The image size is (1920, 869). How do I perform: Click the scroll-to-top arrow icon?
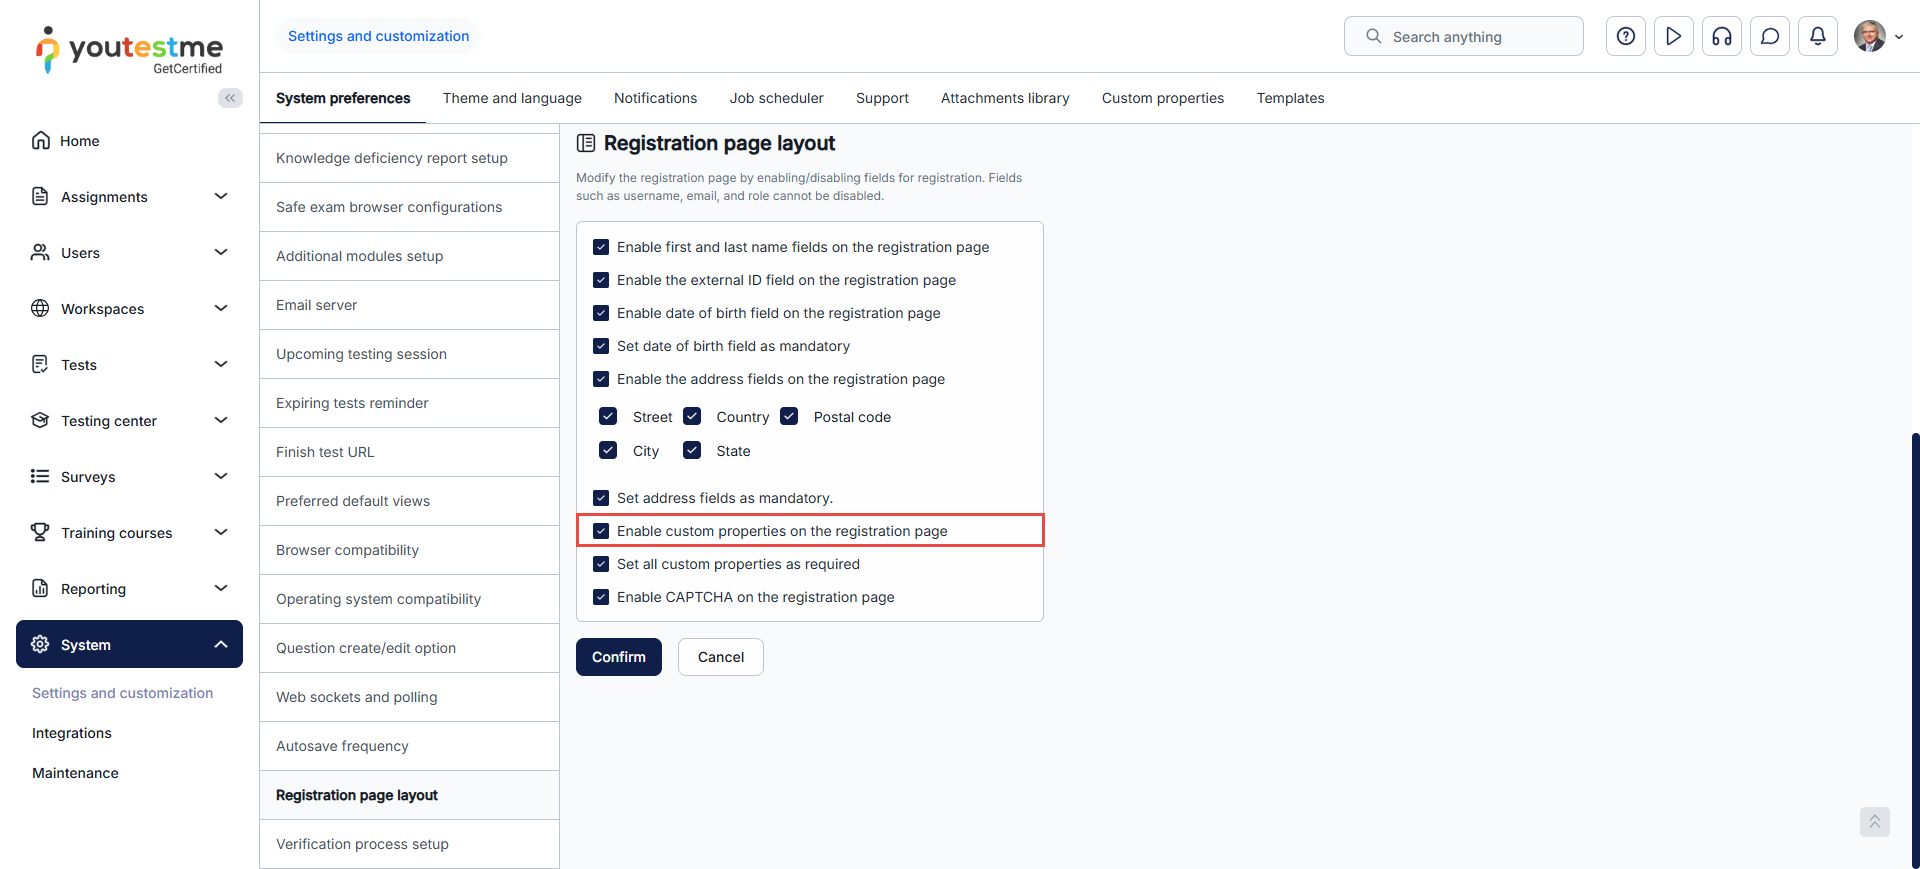tap(1874, 822)
